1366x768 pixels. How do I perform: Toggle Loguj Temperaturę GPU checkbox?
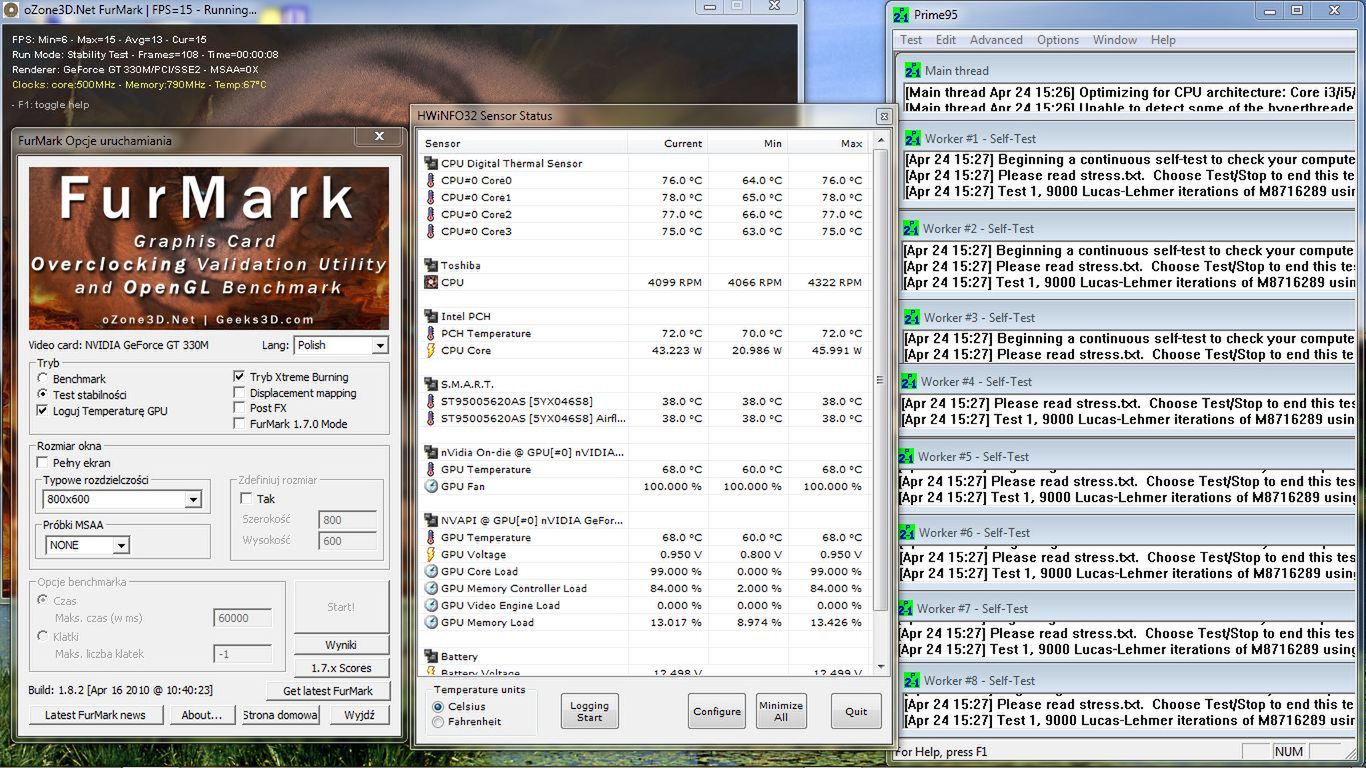pos(42,411)
